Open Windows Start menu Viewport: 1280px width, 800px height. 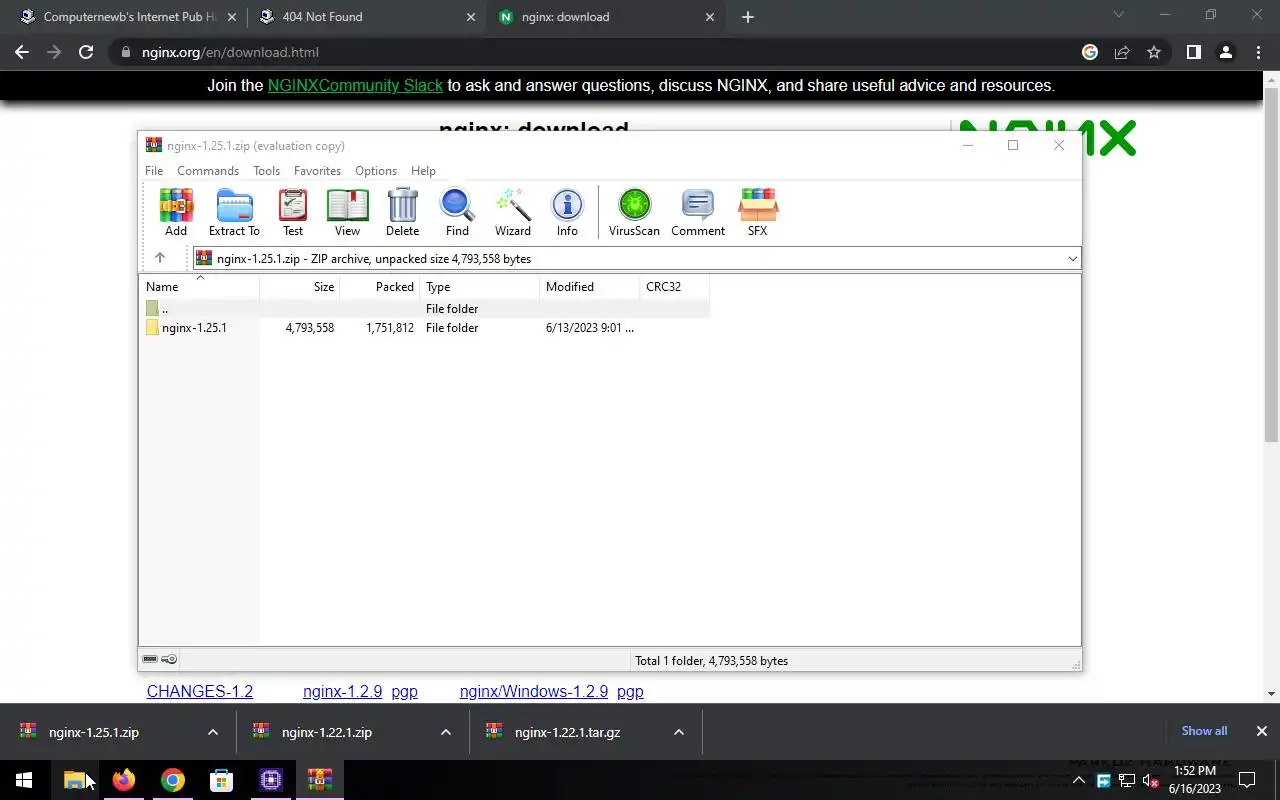[24, 780]
